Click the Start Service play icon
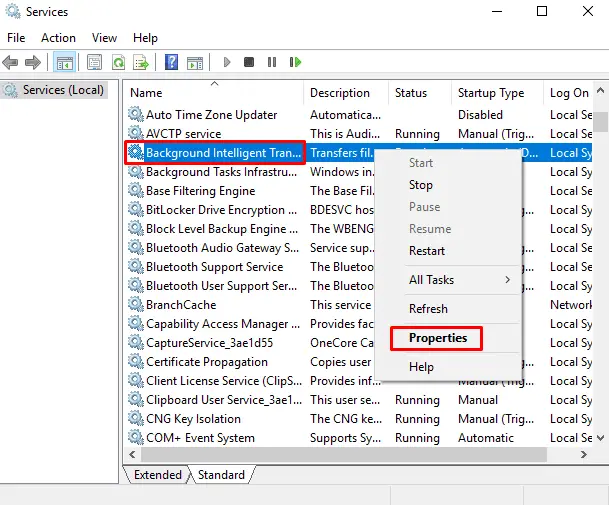The height and width of the screenshot is (505, 609). tap(227, 62)
